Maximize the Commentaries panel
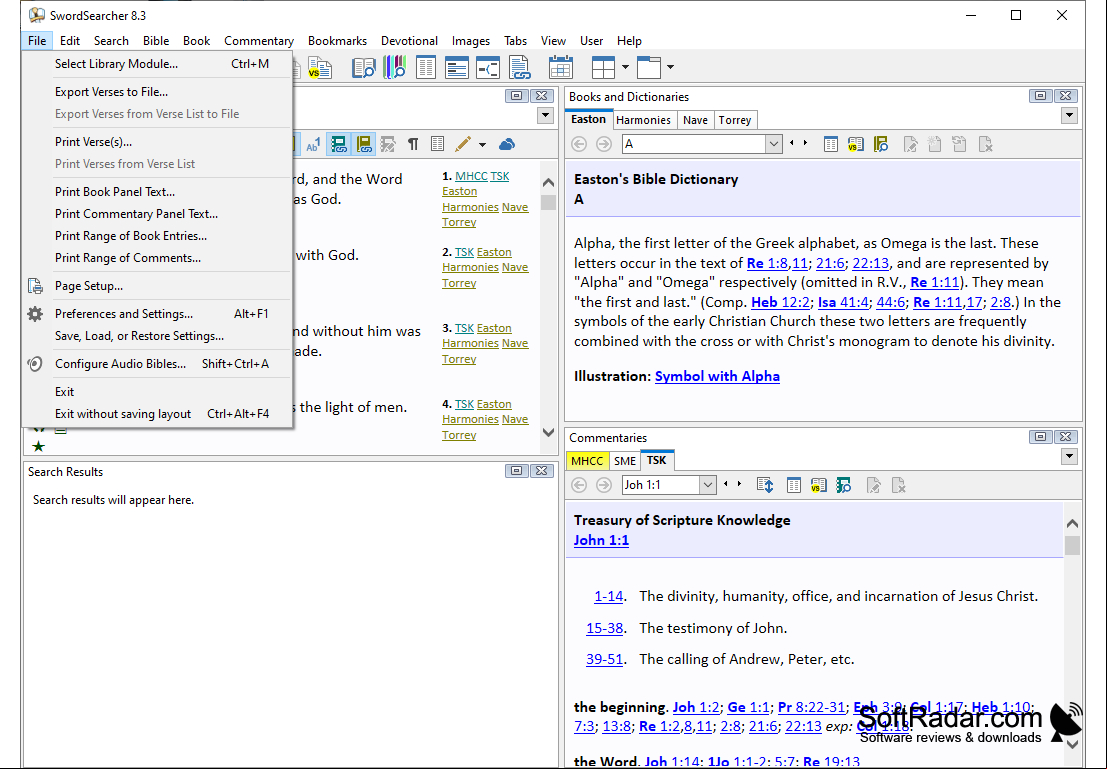The image size is (1107, 769). (1040, 437)
